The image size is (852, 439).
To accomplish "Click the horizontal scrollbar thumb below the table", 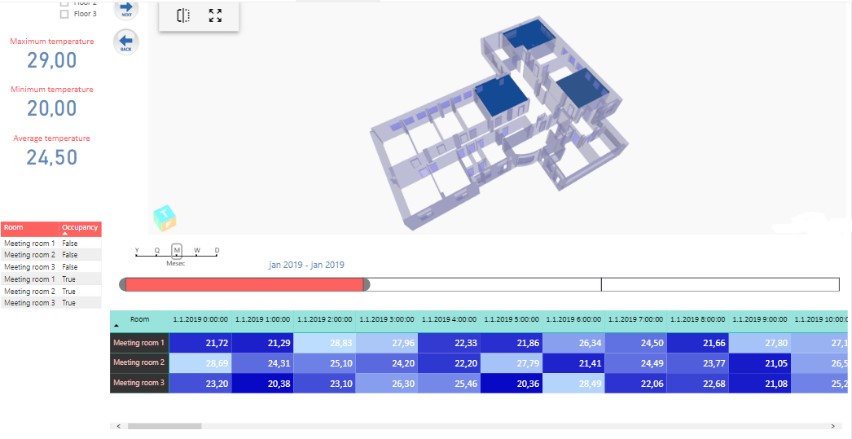I will [x=165, y=426].
